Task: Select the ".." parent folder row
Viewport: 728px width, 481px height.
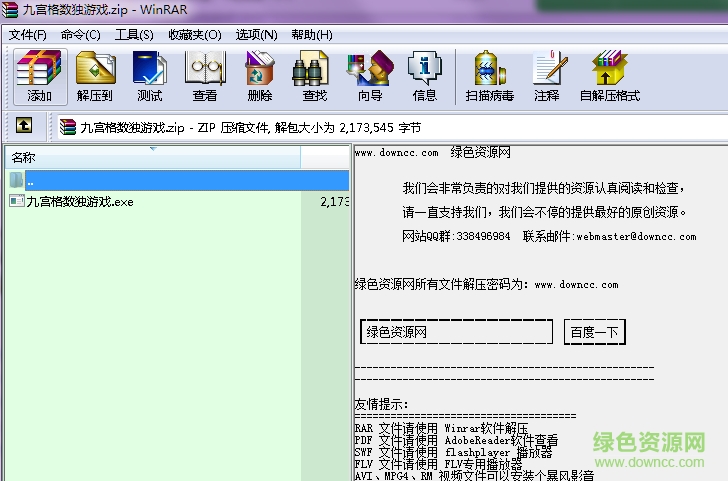Action: pos(178,180)
